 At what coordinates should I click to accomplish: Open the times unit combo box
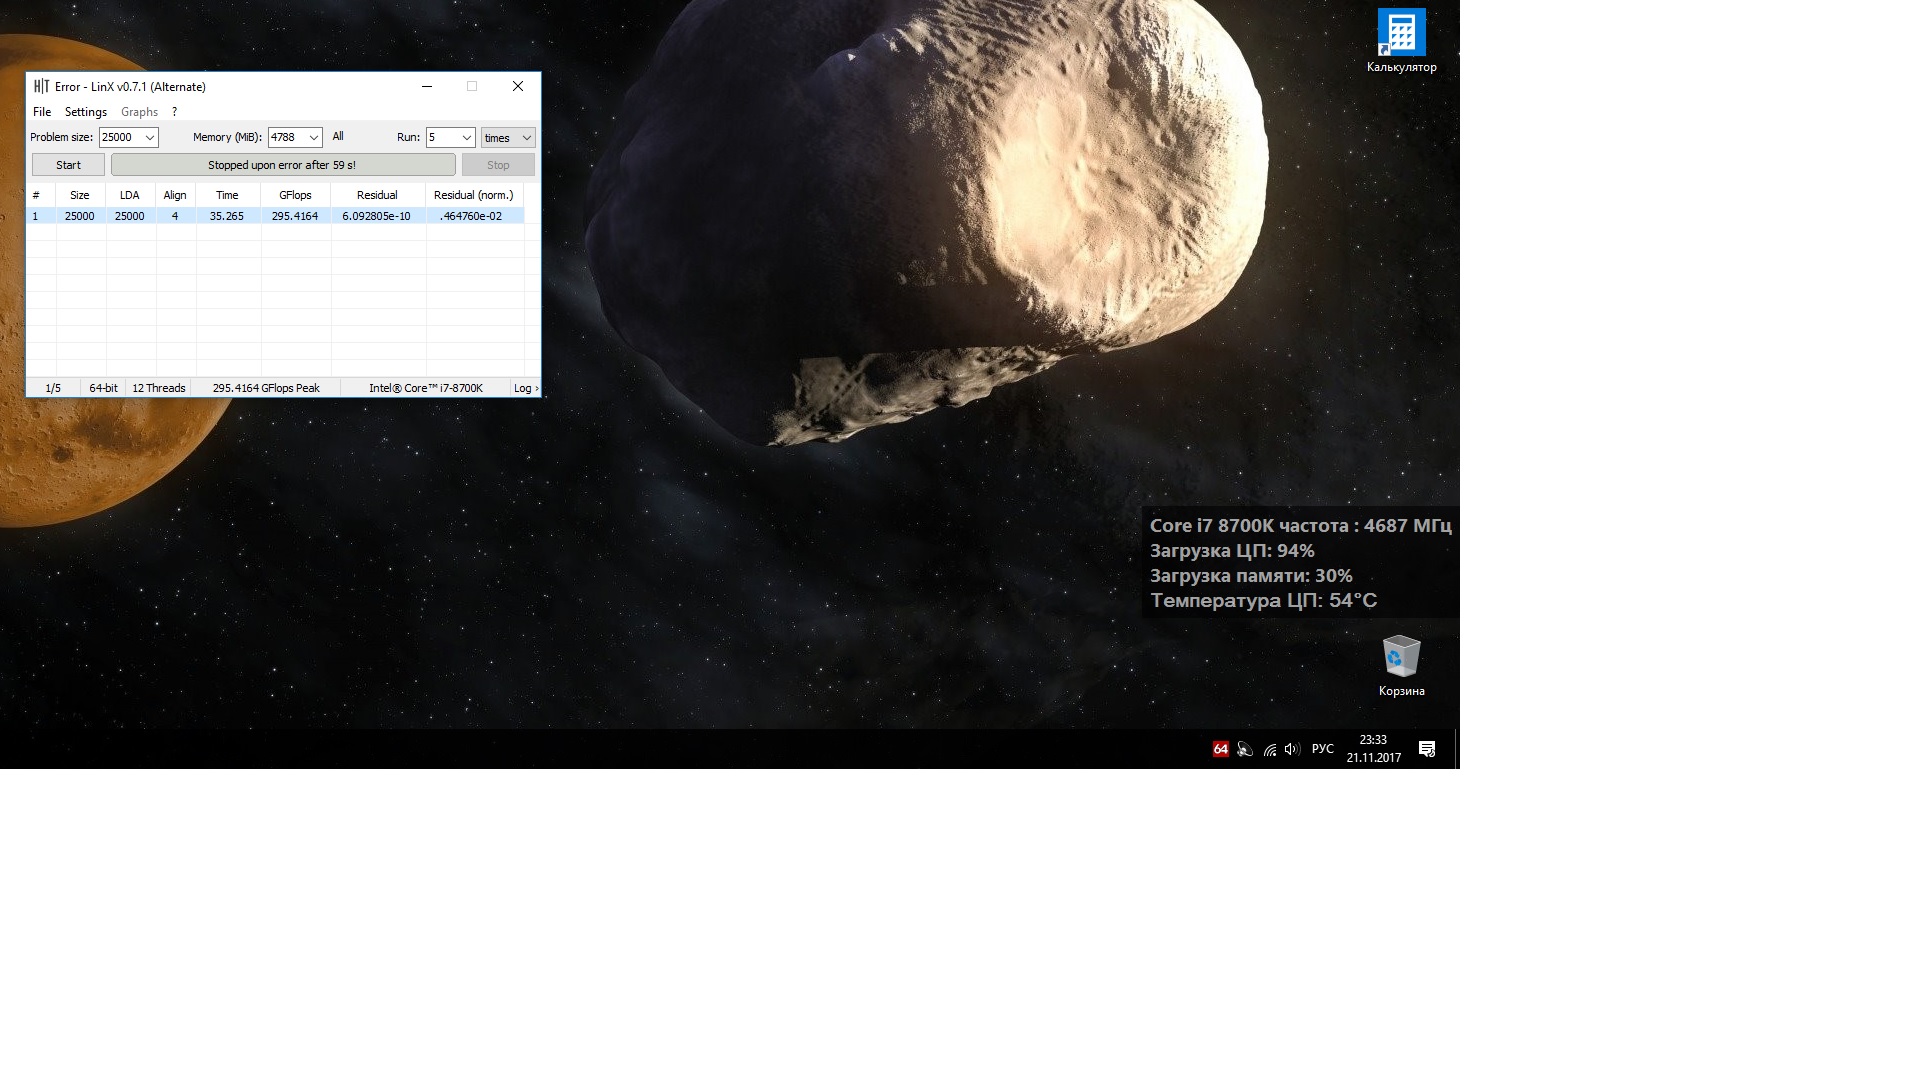click(508, 138)
